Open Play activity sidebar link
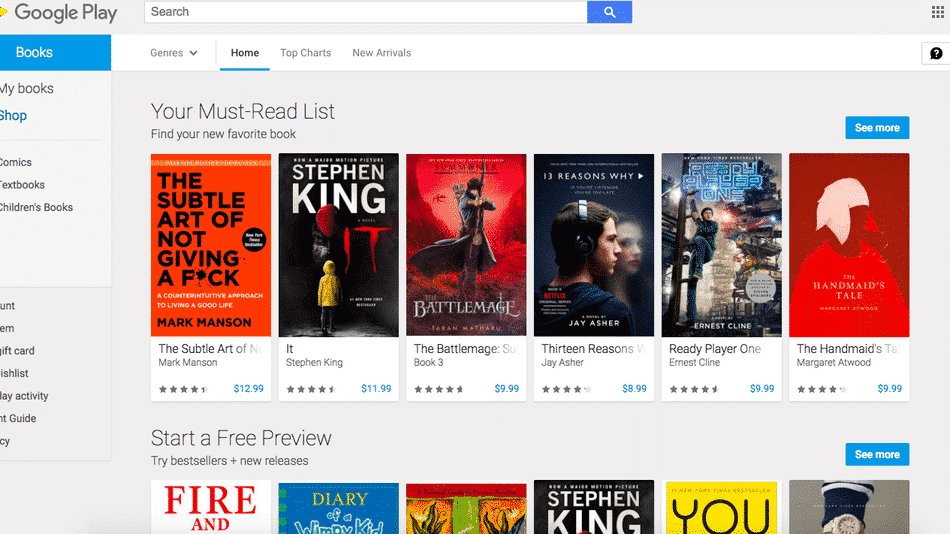 pyautogui.click(x=24, y=396)
